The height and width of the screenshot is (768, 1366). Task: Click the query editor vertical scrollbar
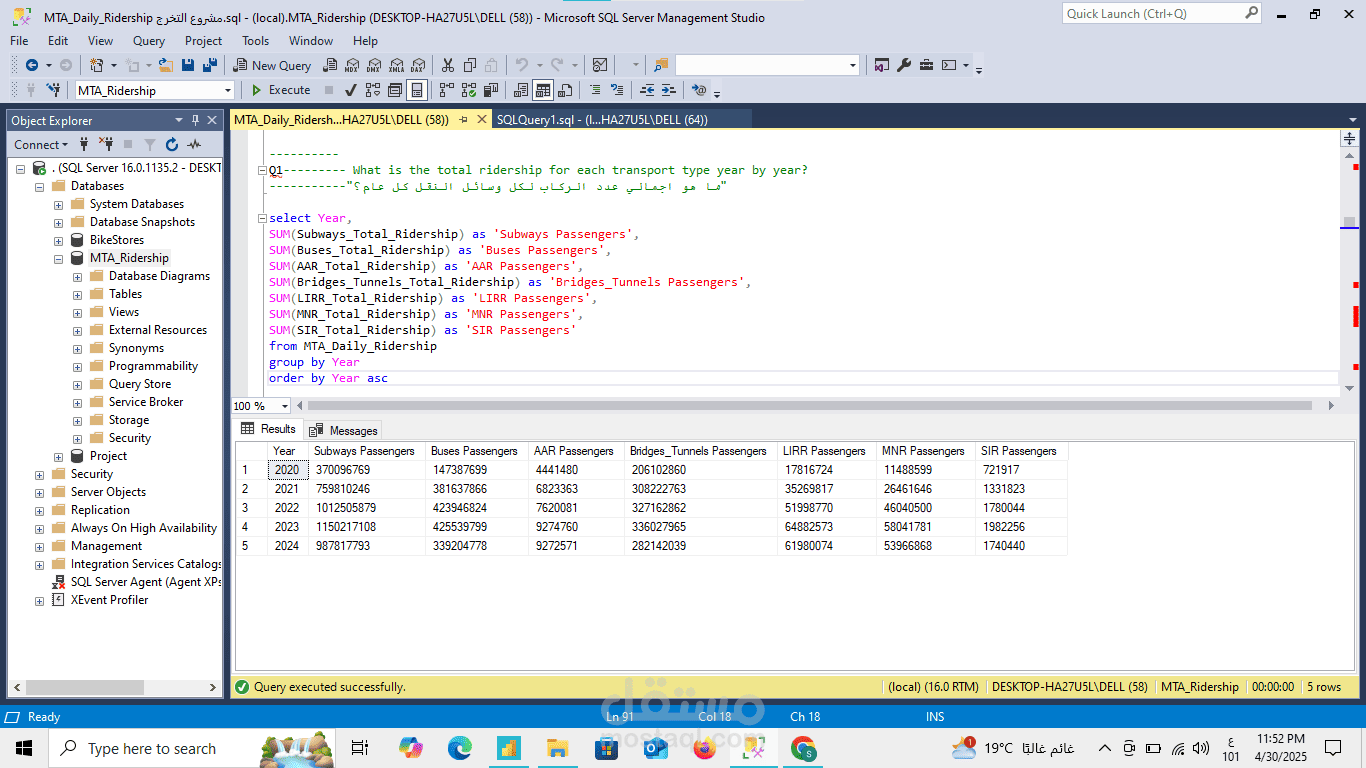(x=1349, y=222)
